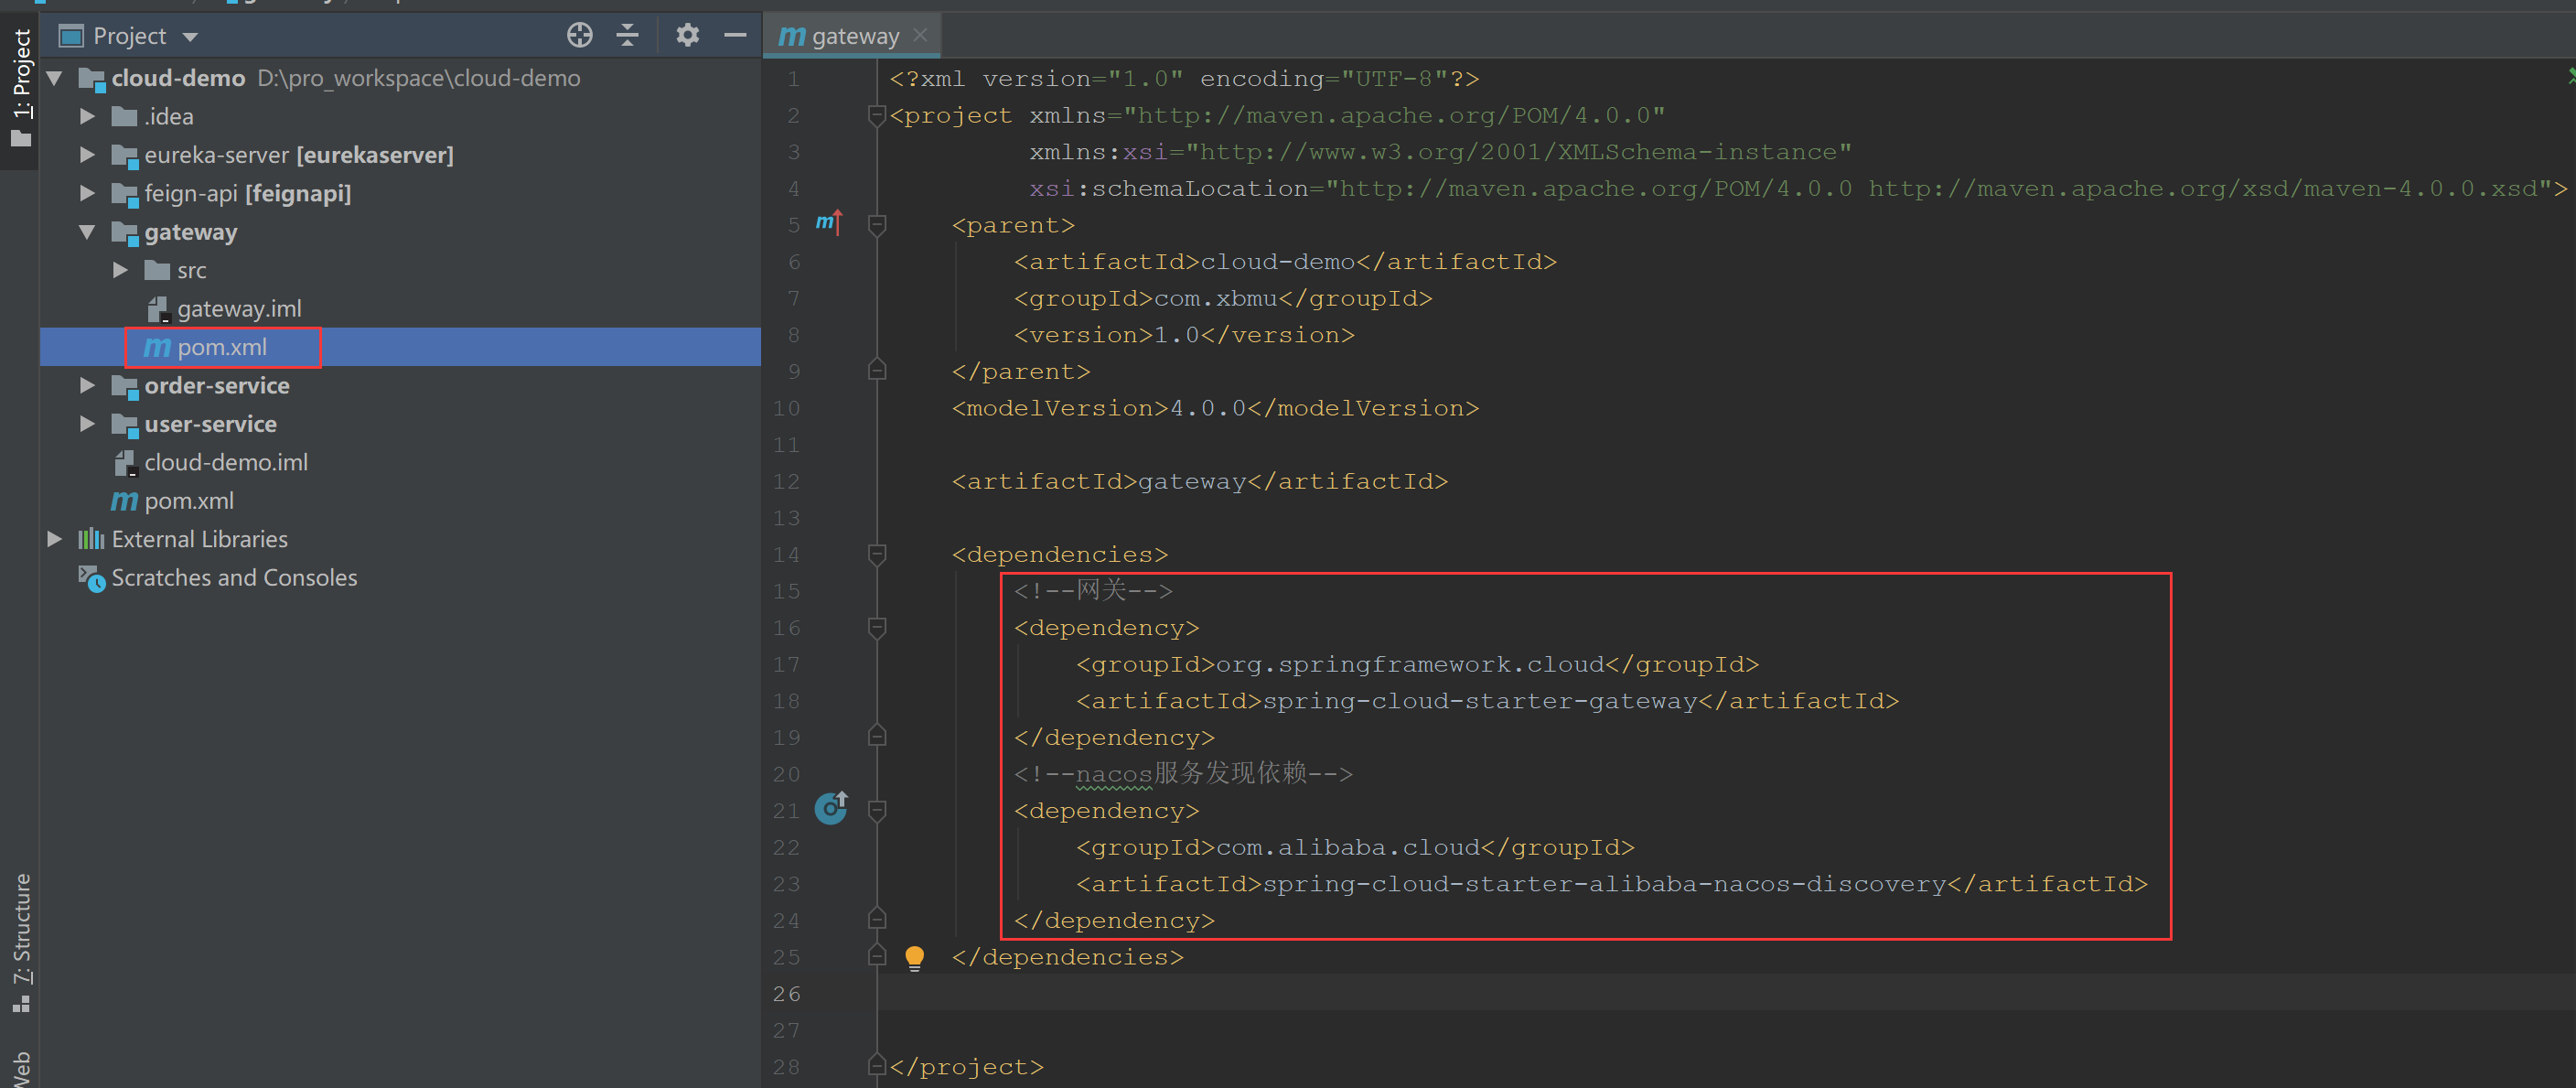This screenshot has height=1088, width=2576.
Task: Click the fold end marker at line 9
Action: click(877, 370)
